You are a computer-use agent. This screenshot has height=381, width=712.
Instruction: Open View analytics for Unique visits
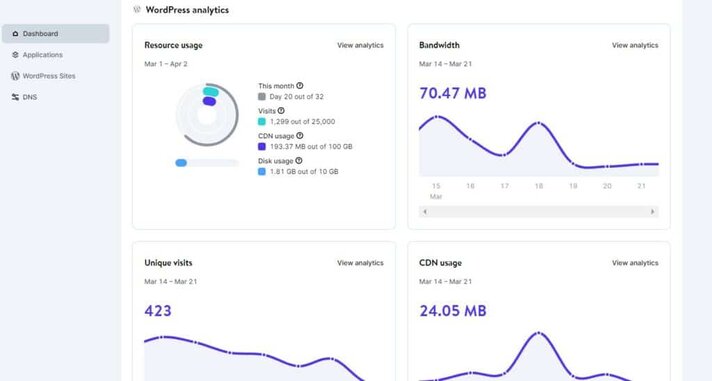click(360, 262)
